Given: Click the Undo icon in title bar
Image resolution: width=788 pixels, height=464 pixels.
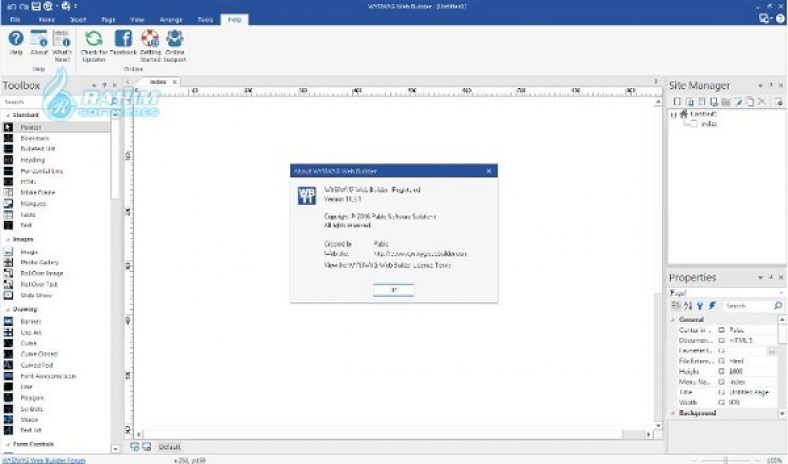Looking at the screenshot, I should [x=11, y=6].
